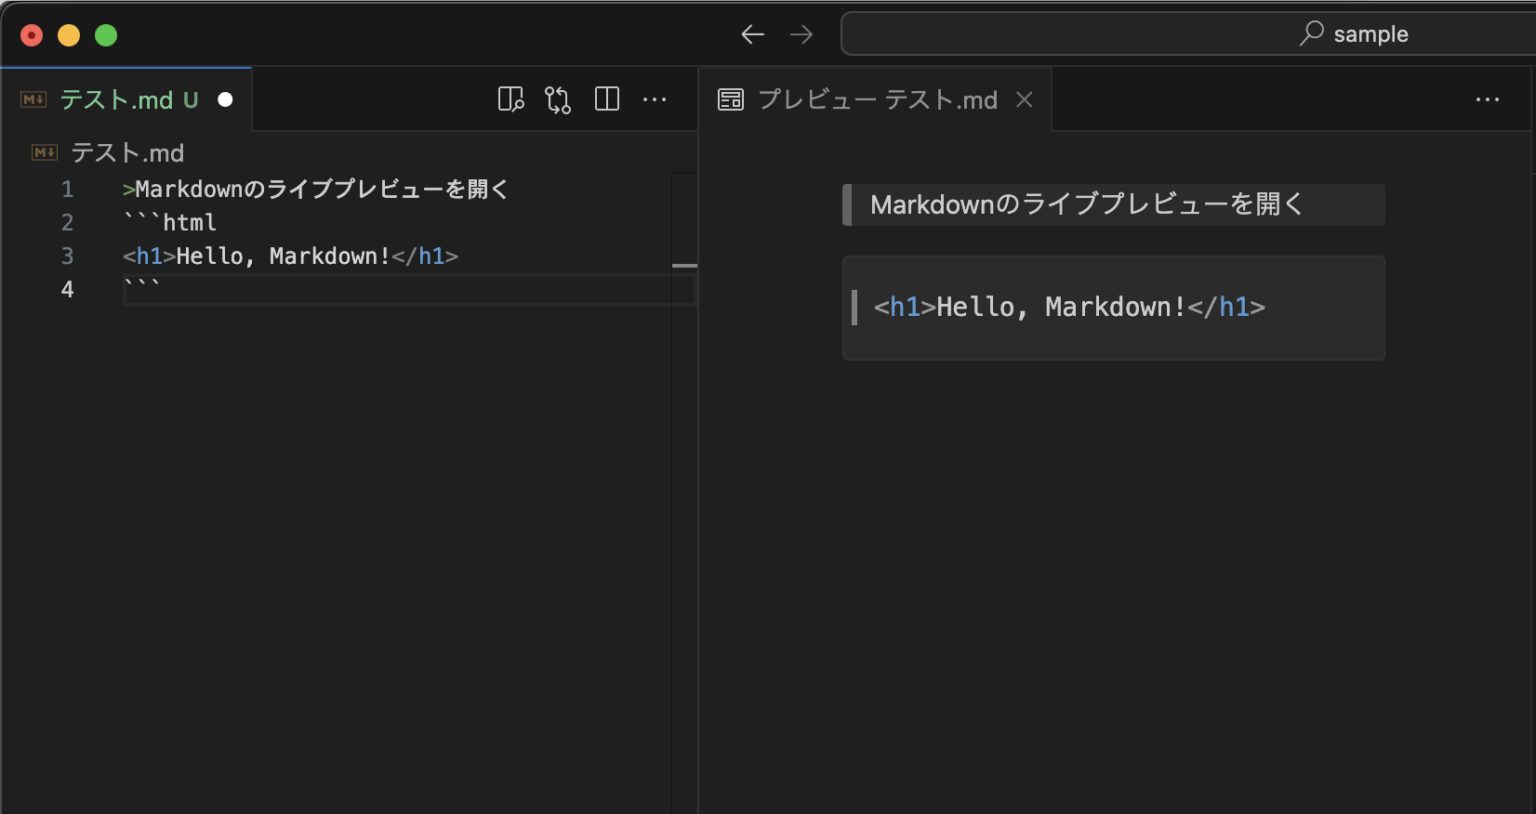The height and width of the screenshot is (814, 1536).
Task: Click the back navigation arrow
Action: [x=752, y=34]
